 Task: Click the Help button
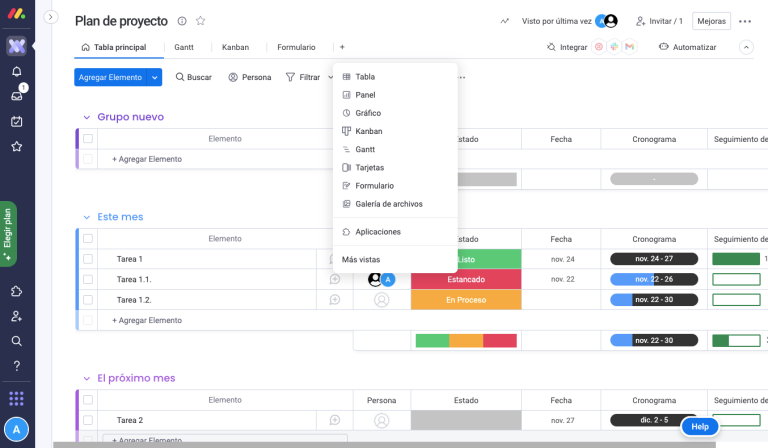pos(700,427)
